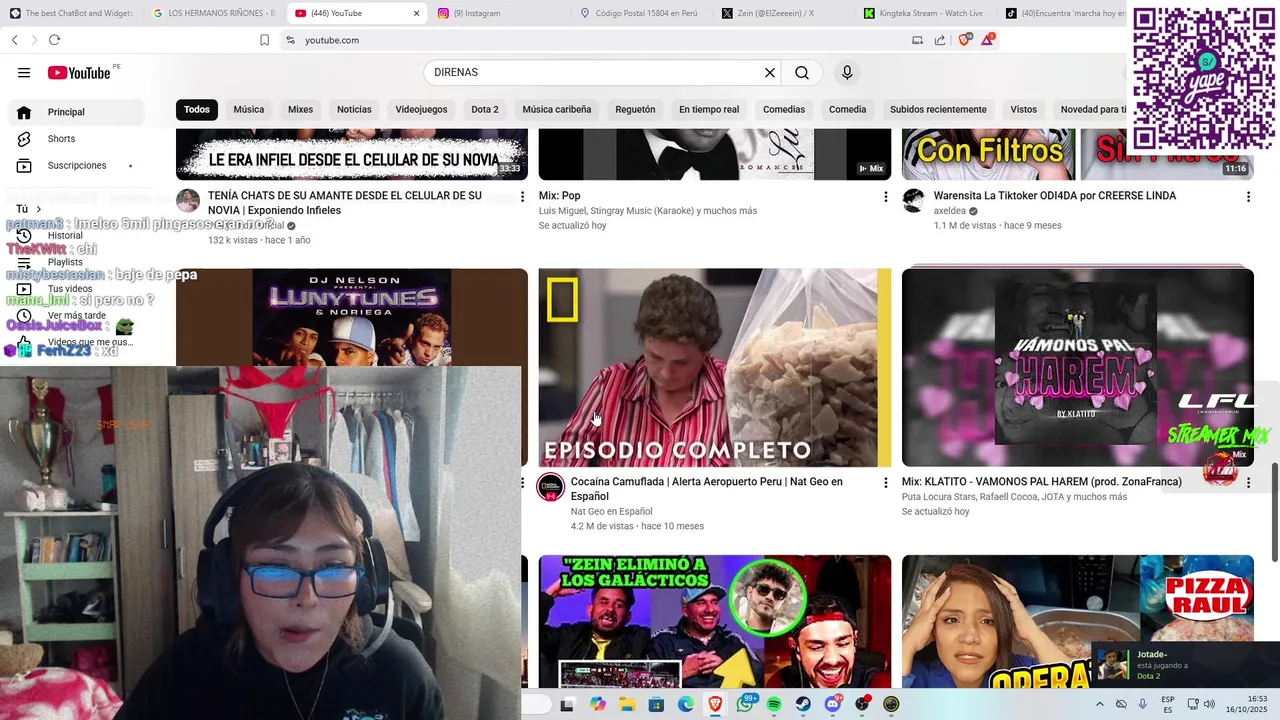
Task: Open WhatsApp from the taskbar
Action: (745, 704)
